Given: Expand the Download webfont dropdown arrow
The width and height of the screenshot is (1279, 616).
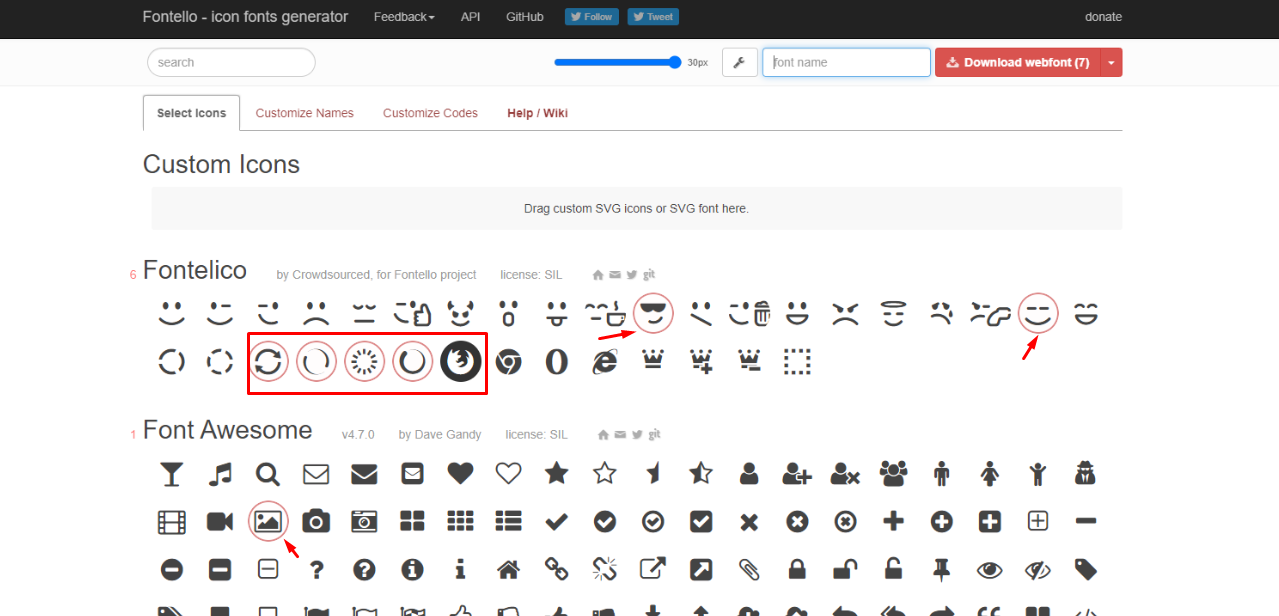Looking at the screenshot, I should (1111, 62).
